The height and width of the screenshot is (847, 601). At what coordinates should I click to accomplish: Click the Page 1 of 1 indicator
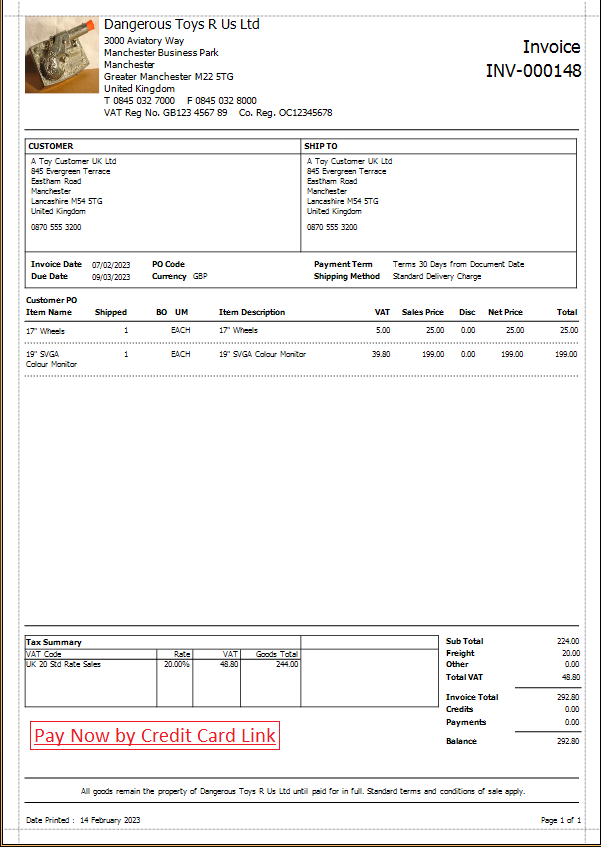coord(560,820)
